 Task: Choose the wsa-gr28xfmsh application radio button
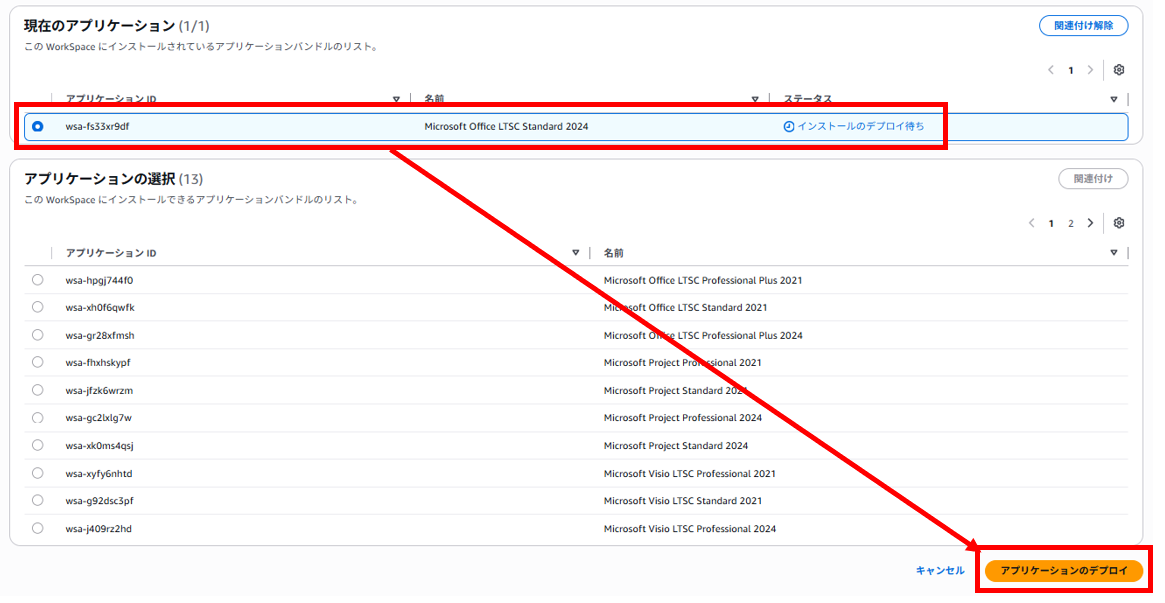point(38,335)
